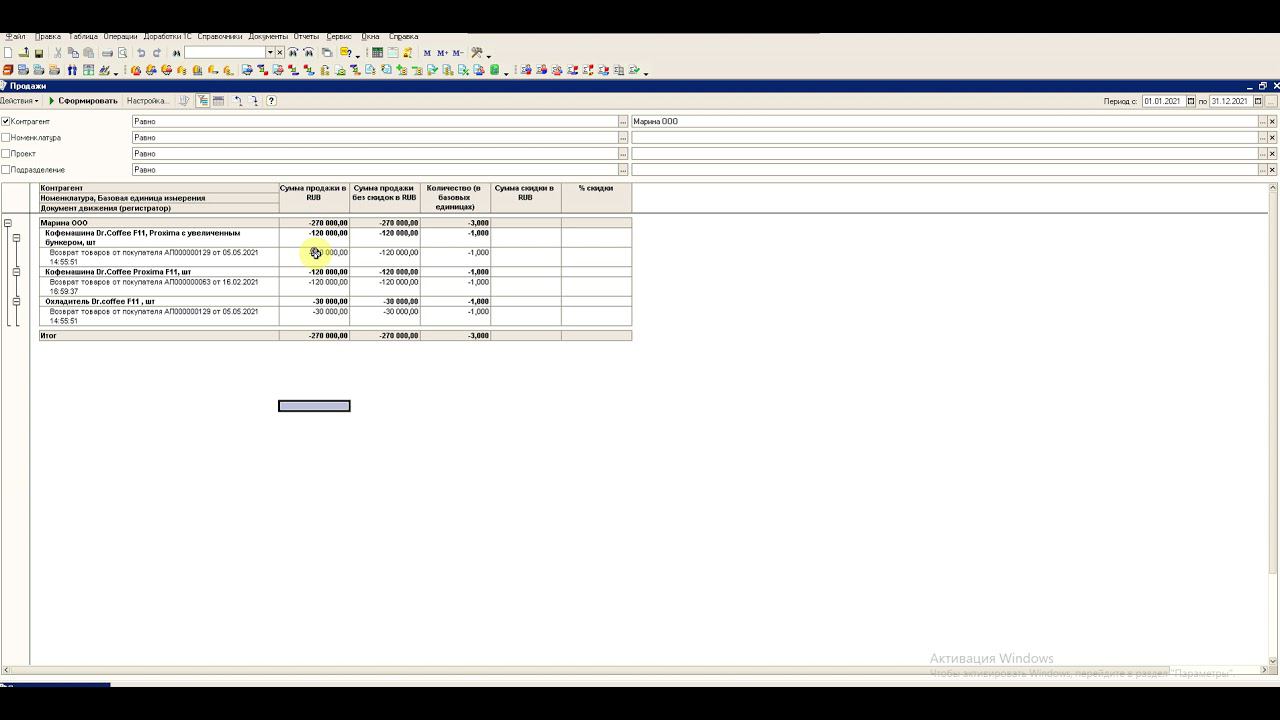Image resolution: width=1280 pixels, height=720 pixels.
Task: Click the Доработки 1С menu
Action: [x=167, y=36]
